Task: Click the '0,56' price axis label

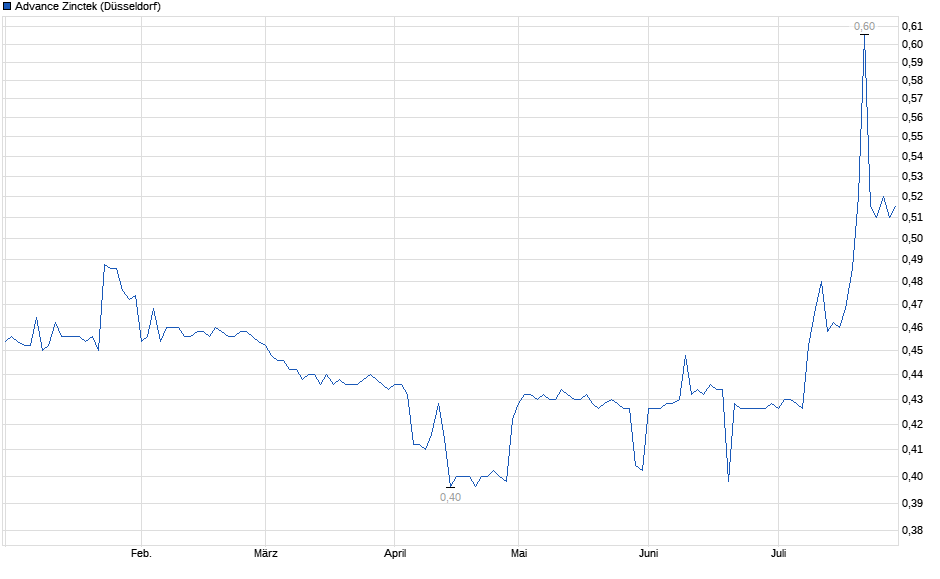Action: click(912, 117)
